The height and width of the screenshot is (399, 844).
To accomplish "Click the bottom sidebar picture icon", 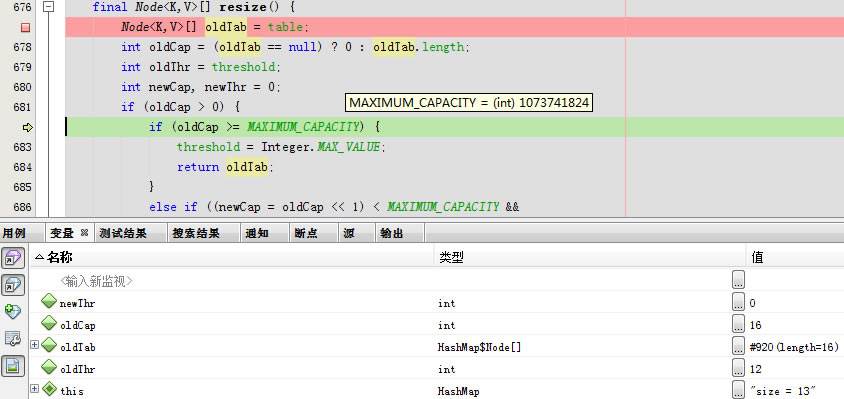I will pyautogui.click(x=13, y=366).
